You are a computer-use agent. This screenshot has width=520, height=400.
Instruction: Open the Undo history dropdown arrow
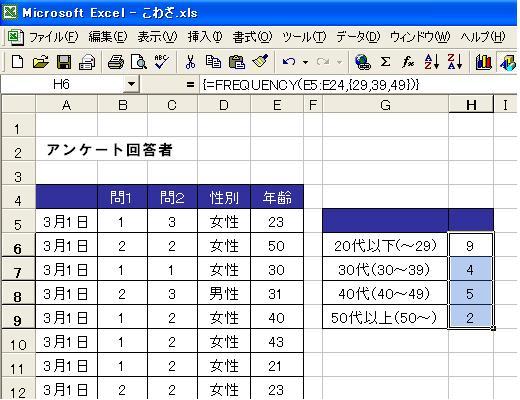tap(305, 62)
